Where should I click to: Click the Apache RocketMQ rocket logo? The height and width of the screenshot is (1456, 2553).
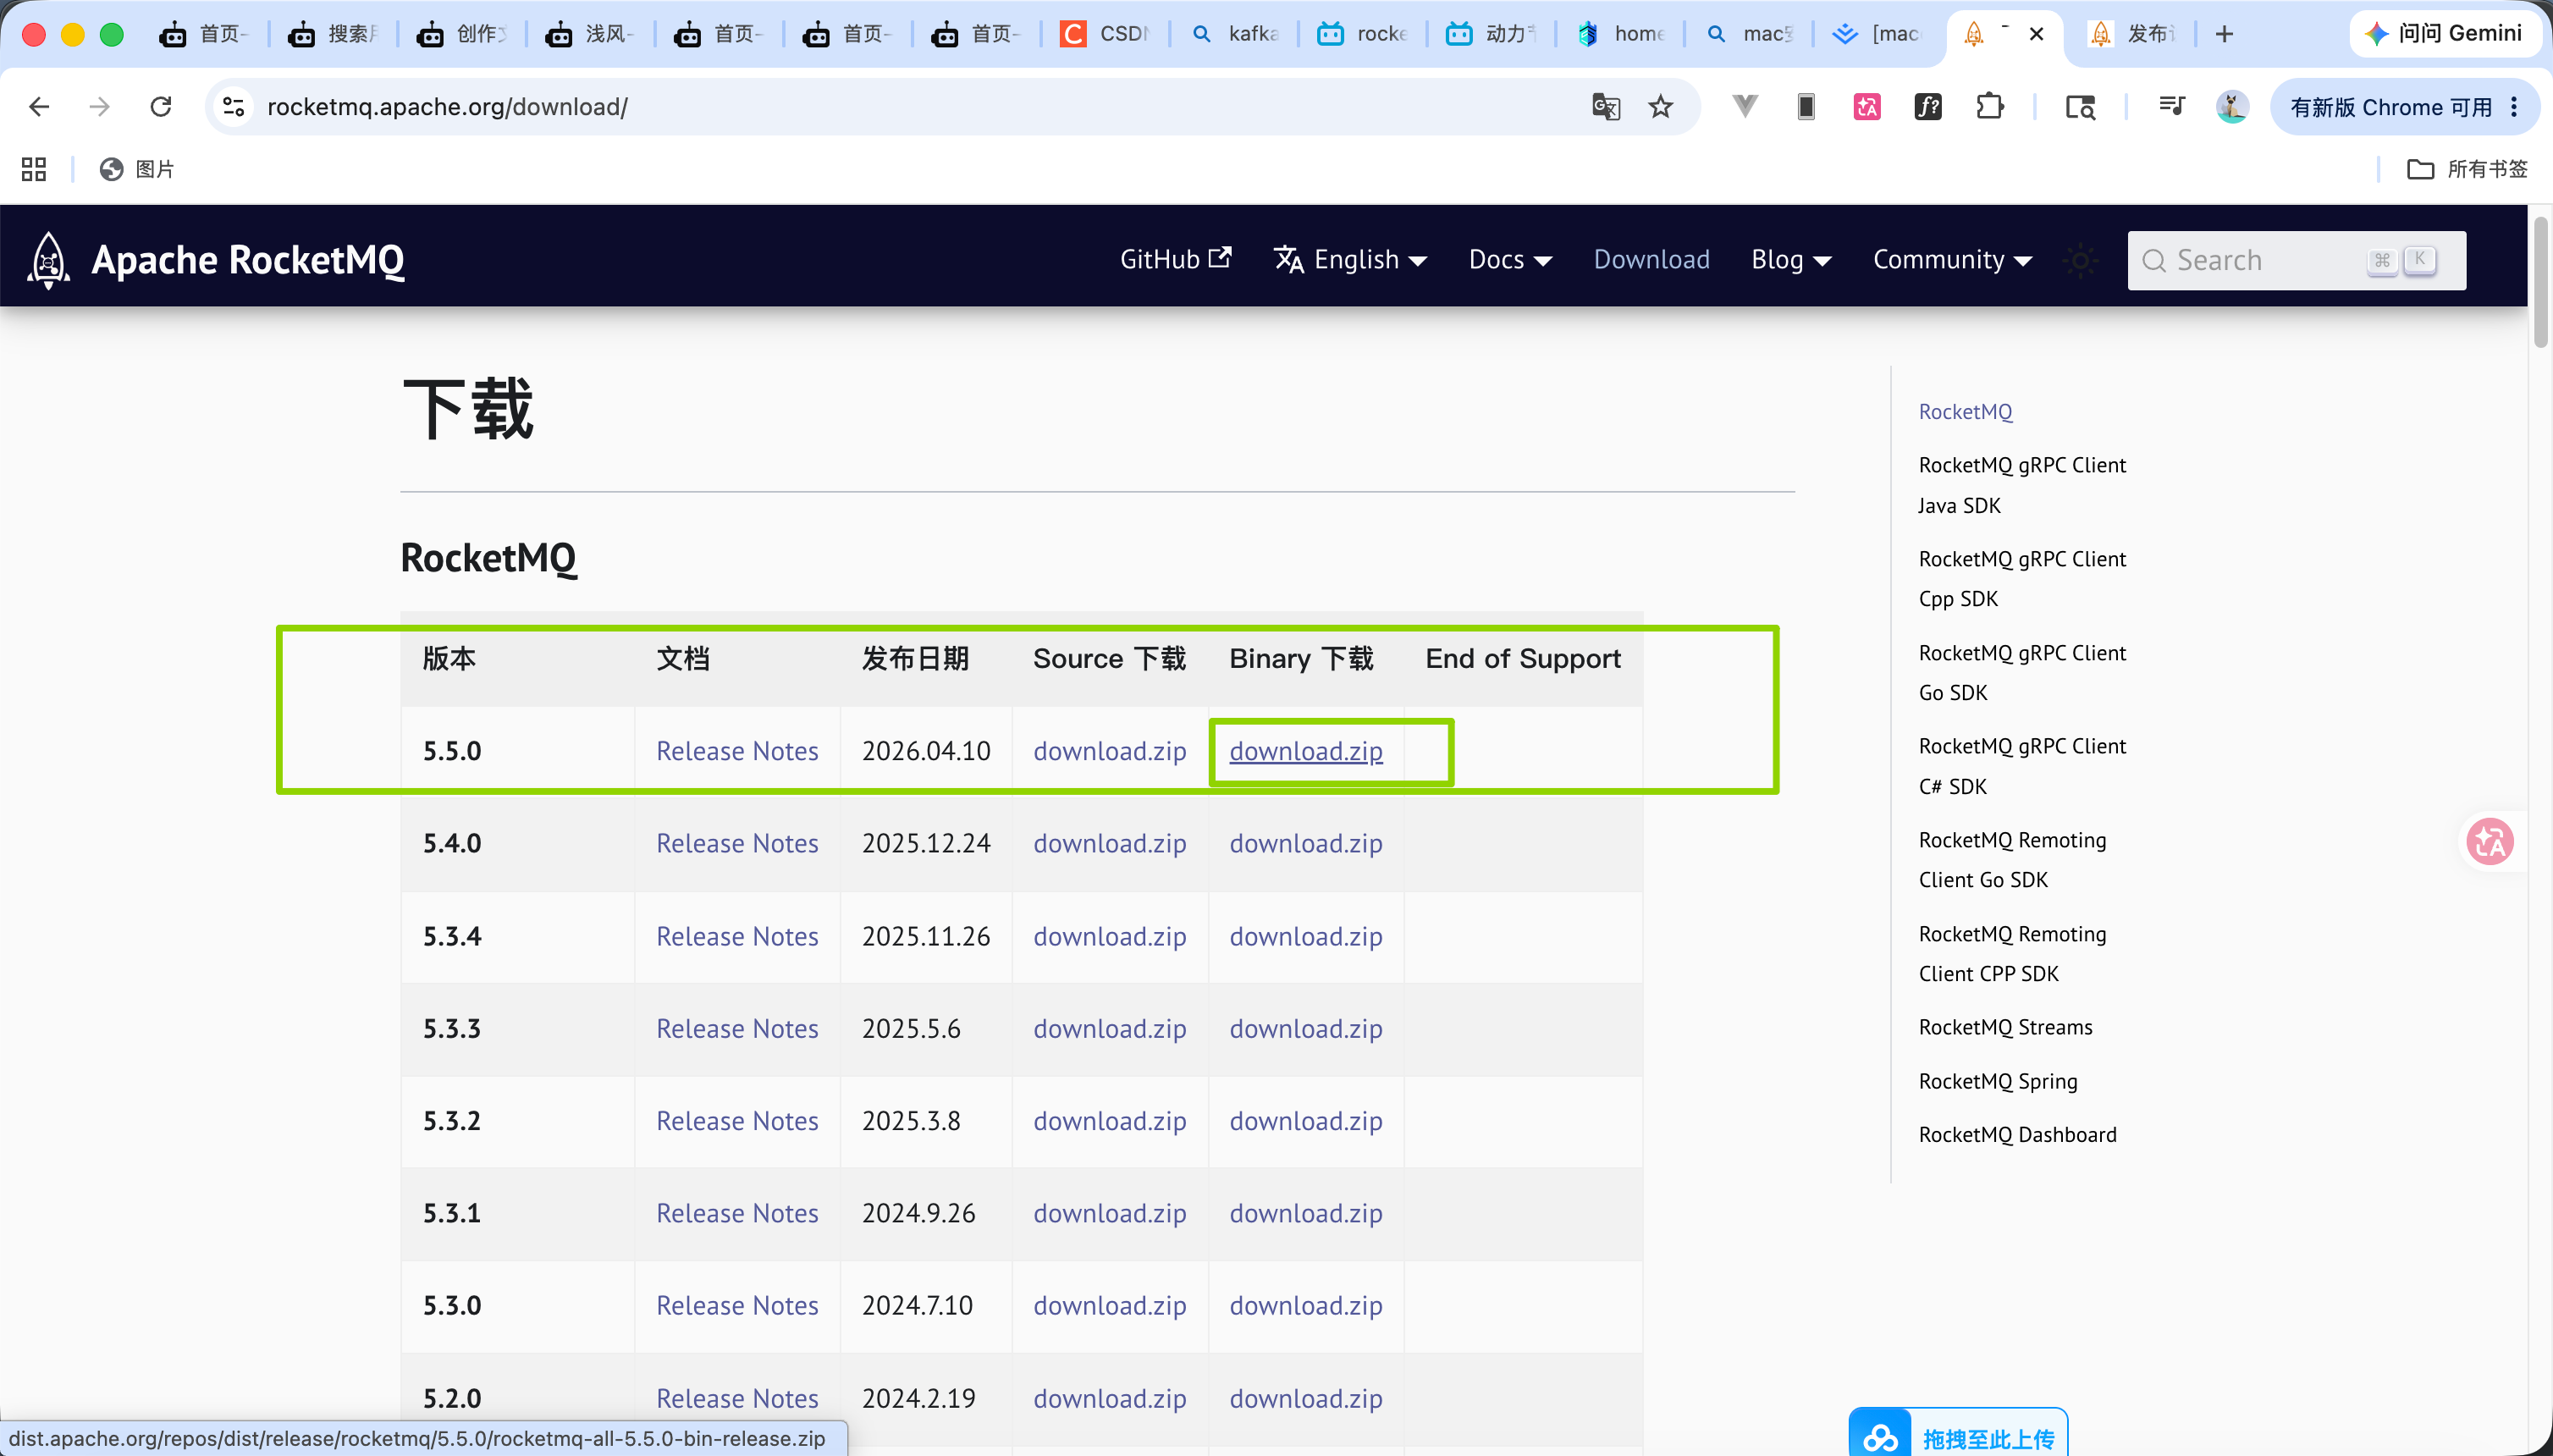click(48, 260)
